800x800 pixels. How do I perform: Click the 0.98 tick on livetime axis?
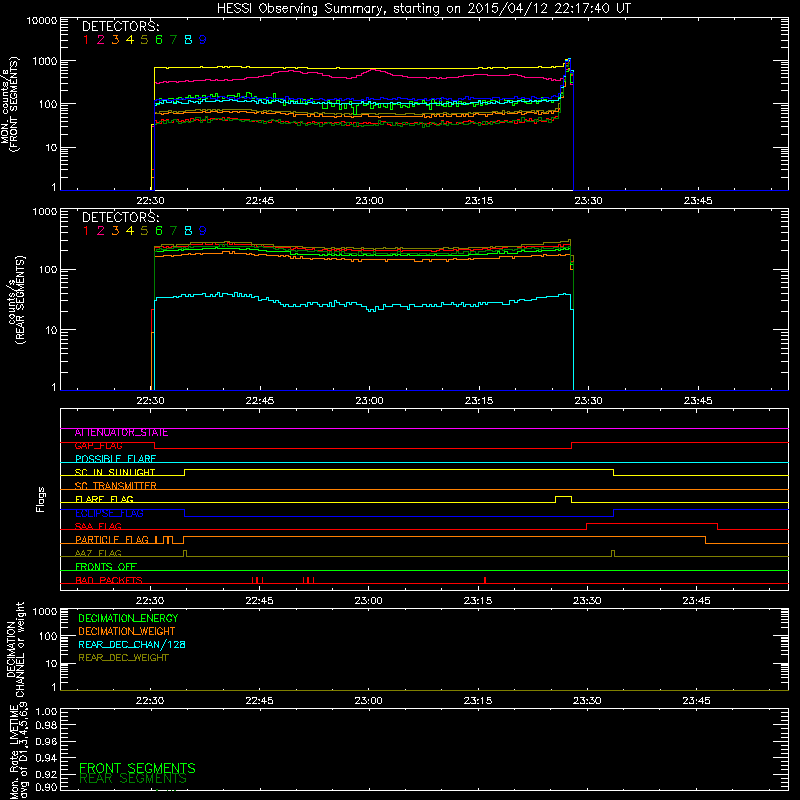[x=47, y=726]
